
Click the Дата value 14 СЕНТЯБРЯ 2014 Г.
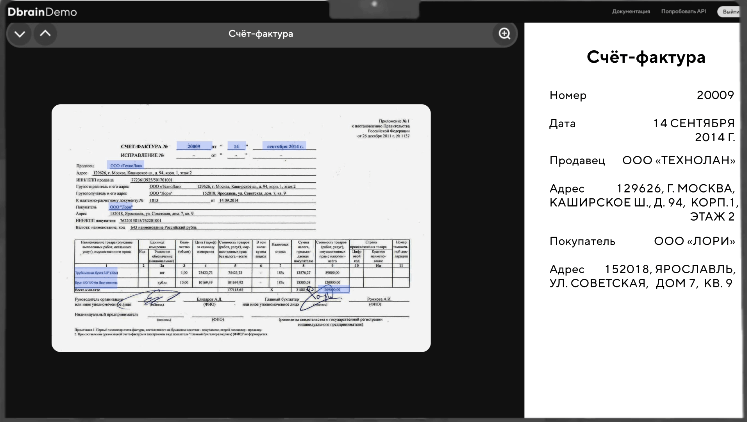[694, 131]
